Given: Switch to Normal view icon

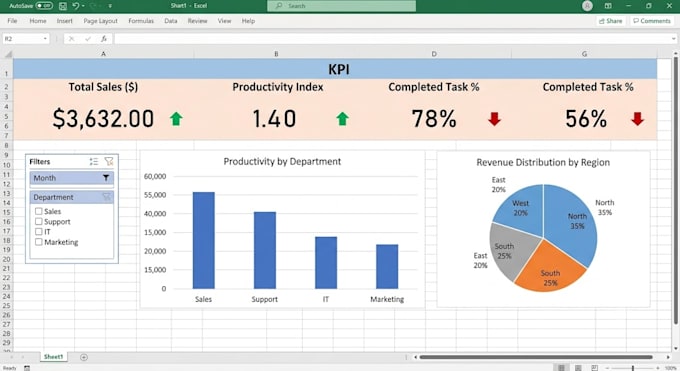Looking at the screenshot, I should pyautogui.click(x=561, y=368).
